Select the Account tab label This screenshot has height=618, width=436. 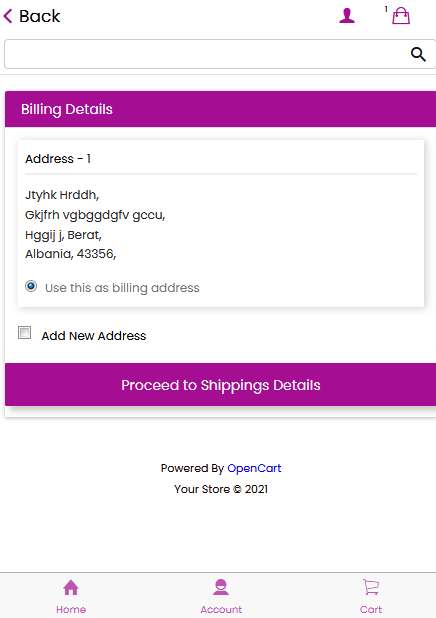point(221,609)
